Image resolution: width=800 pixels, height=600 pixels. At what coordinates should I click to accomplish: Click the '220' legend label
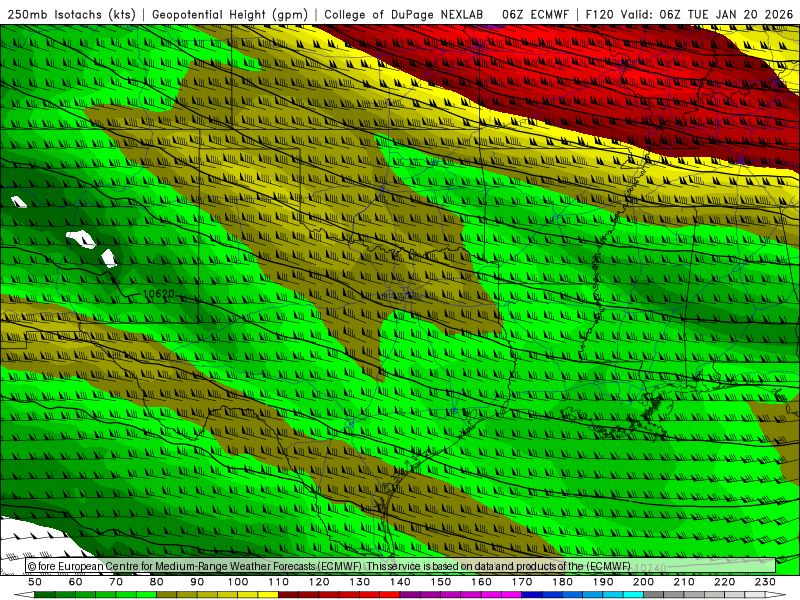(x=724, y=582)
